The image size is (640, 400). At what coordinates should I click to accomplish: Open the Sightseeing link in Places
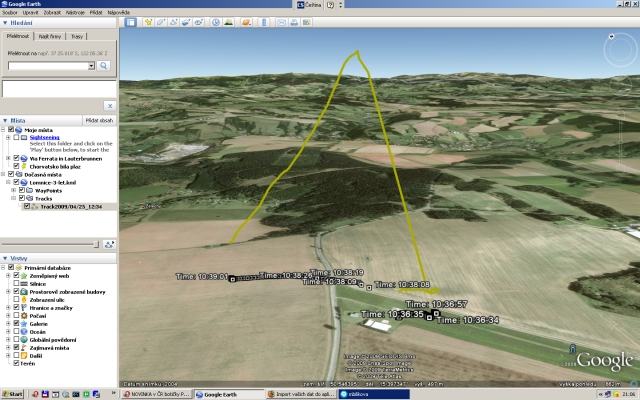click(43, 137)
